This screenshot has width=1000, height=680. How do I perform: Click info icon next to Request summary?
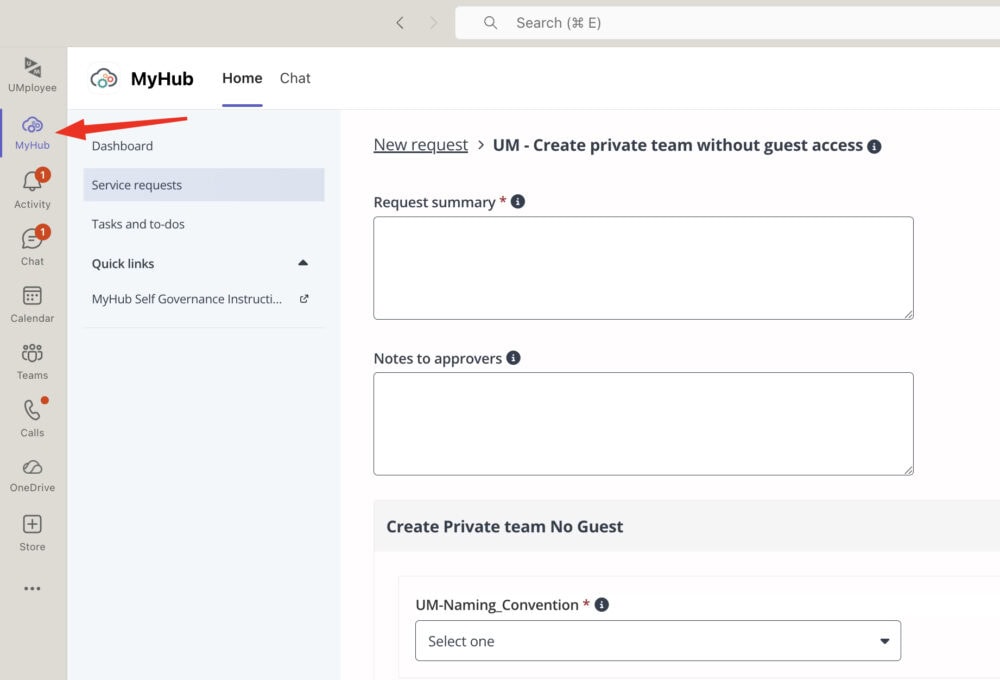(x=518, y=202)
